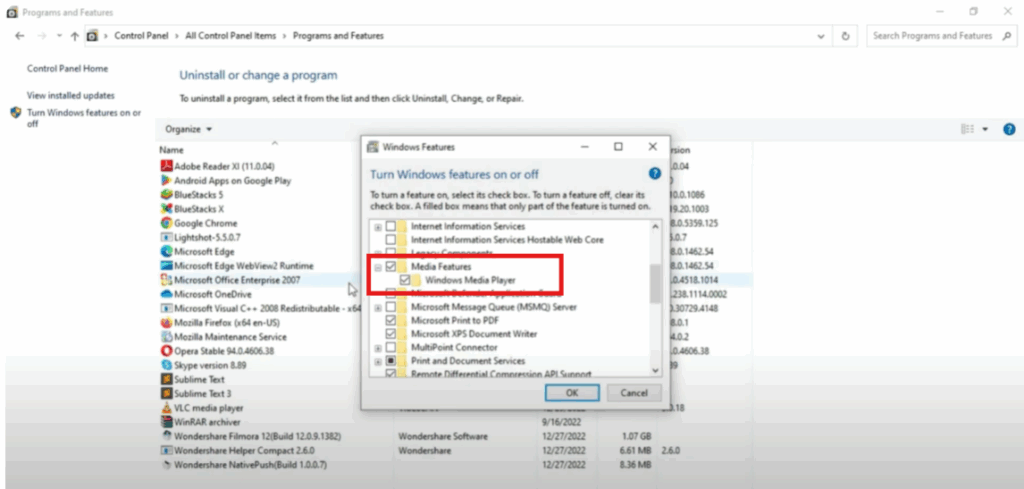Click the Back navigation arrow
This screenshot has height=489, width=1024.
pos(20,36)
